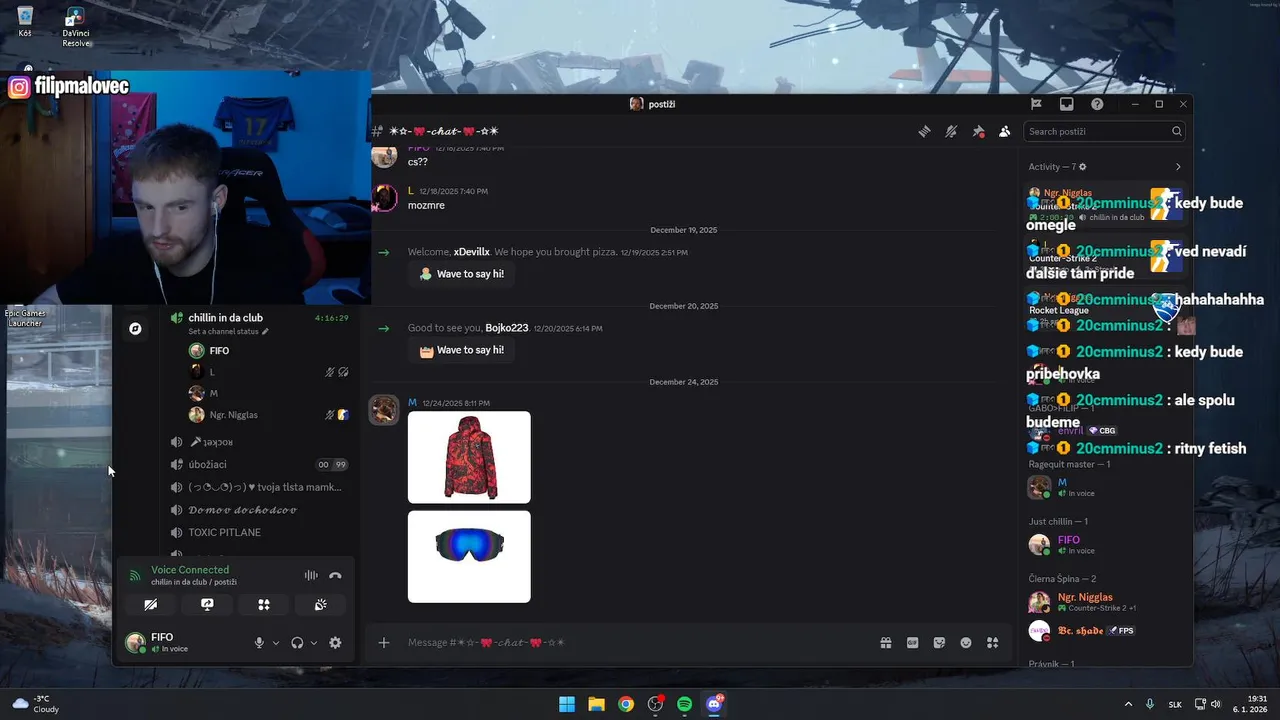Open the gift icon in message bar
This screenshot has height=720, width=1280.
886,643
